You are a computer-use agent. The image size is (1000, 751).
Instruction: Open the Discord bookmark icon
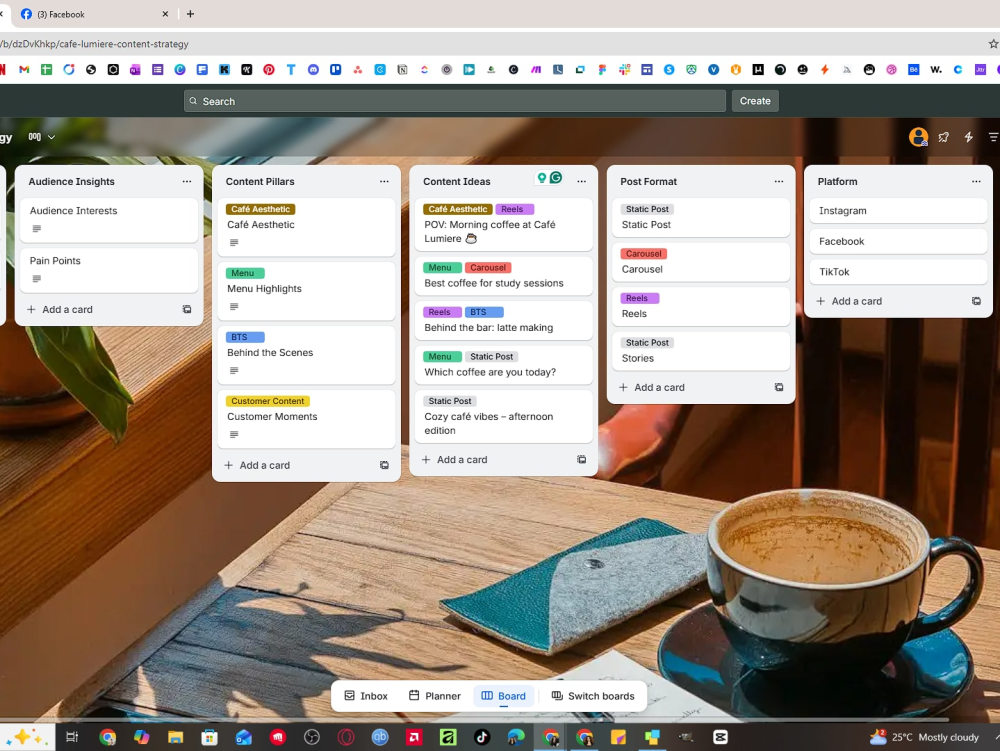pos(313,69)
